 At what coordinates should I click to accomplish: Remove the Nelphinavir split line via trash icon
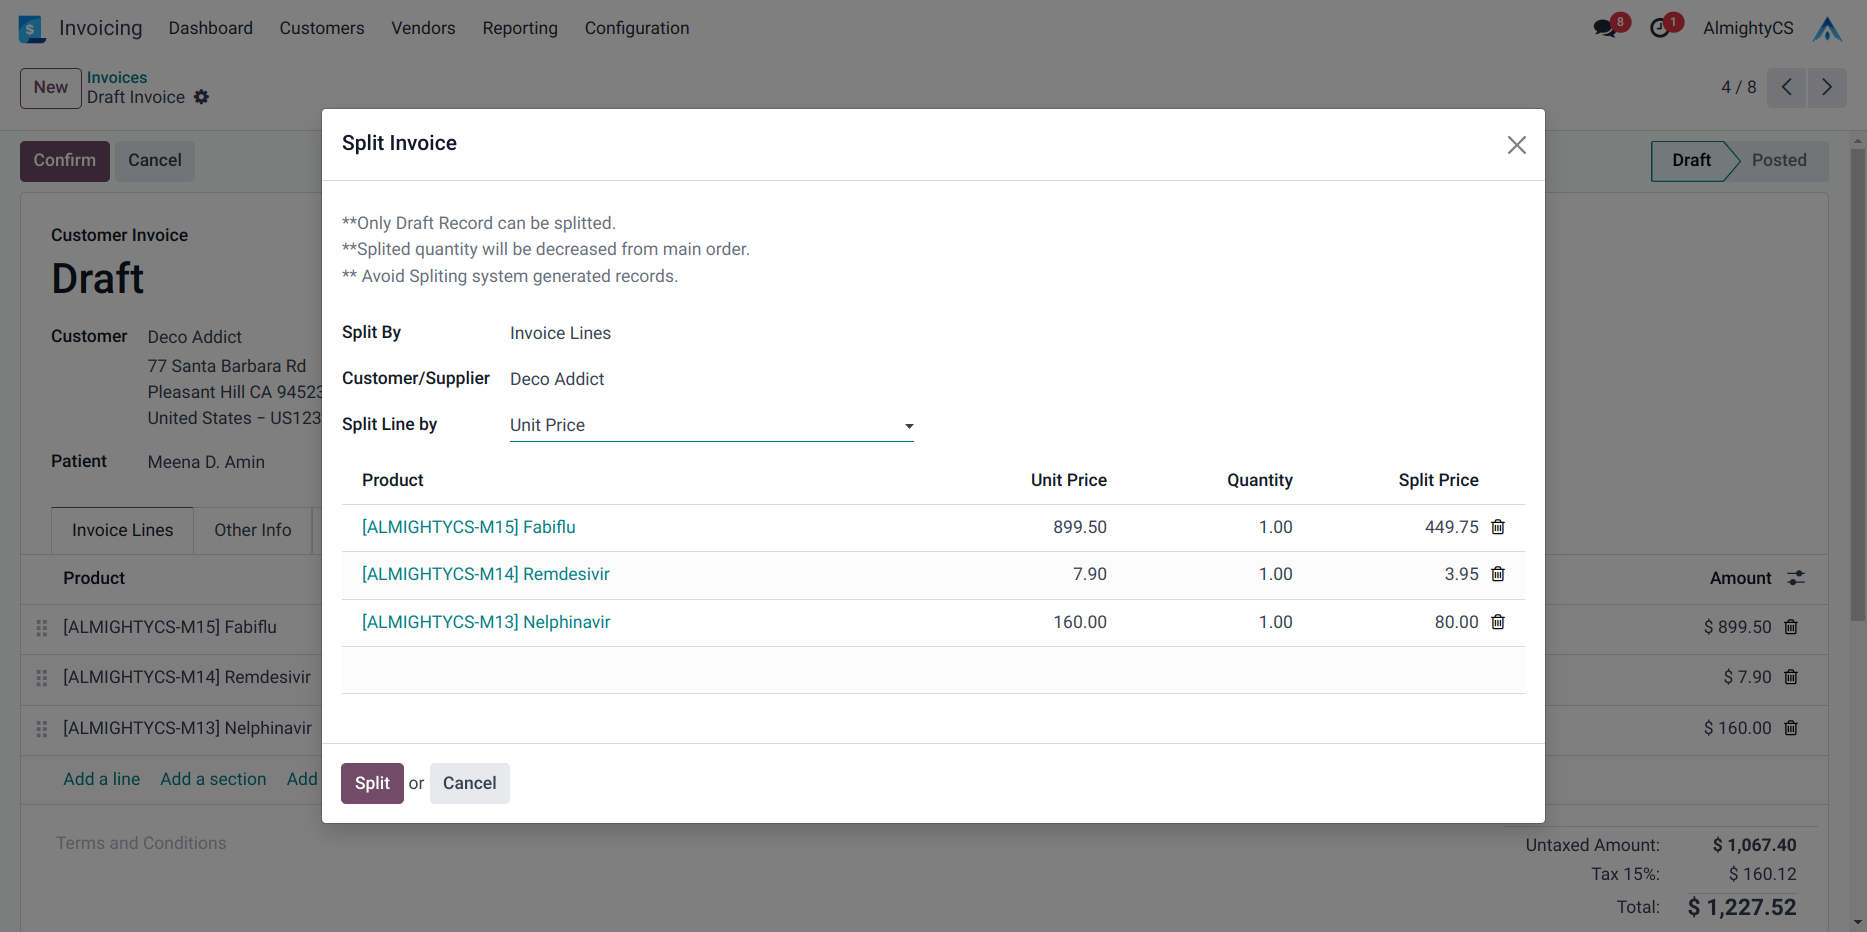(1497, 622)
